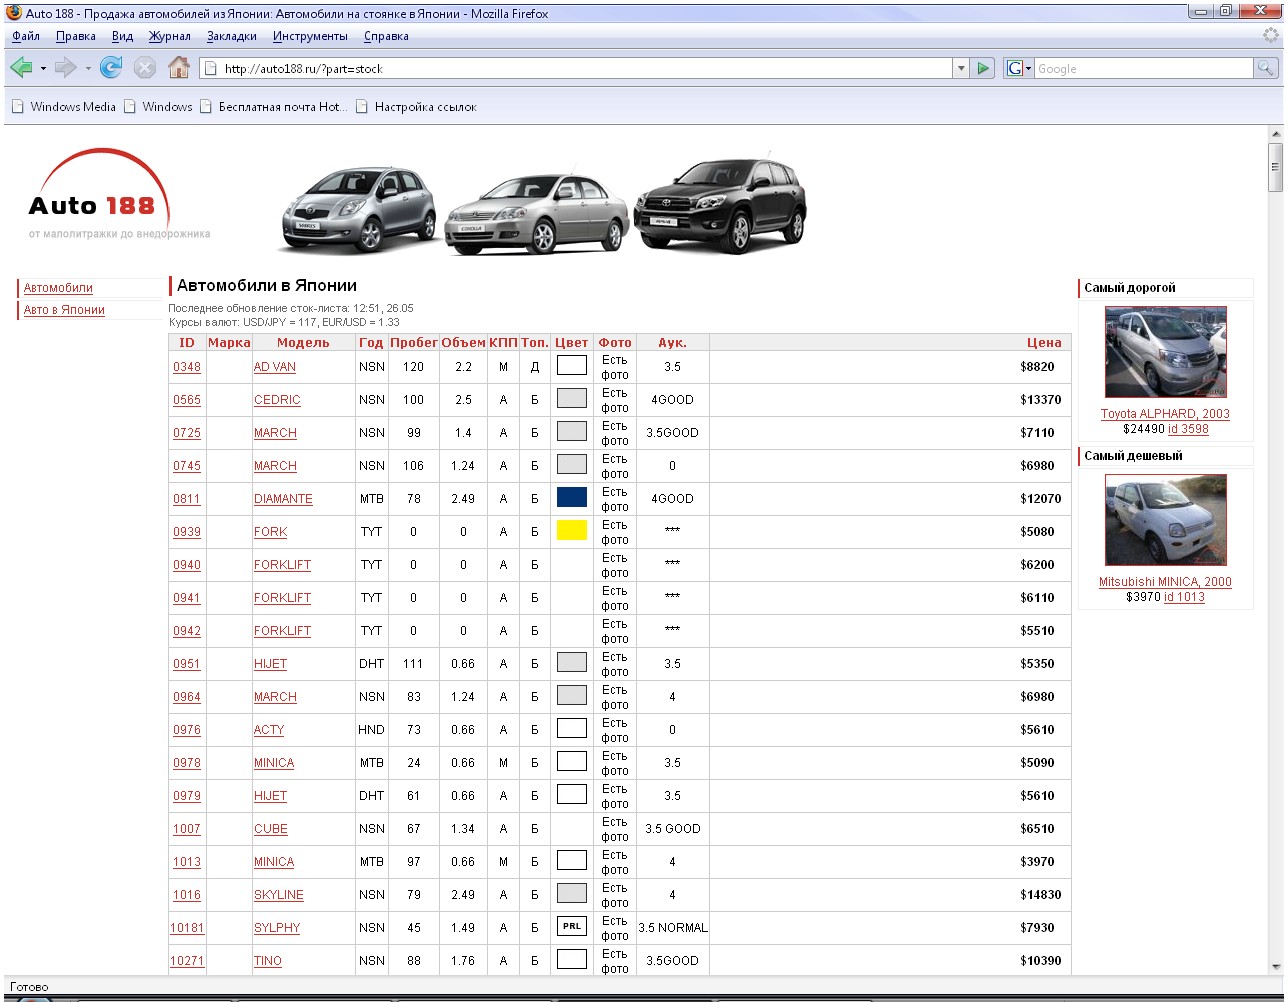Go to the Home page icon

pos(179,68)
